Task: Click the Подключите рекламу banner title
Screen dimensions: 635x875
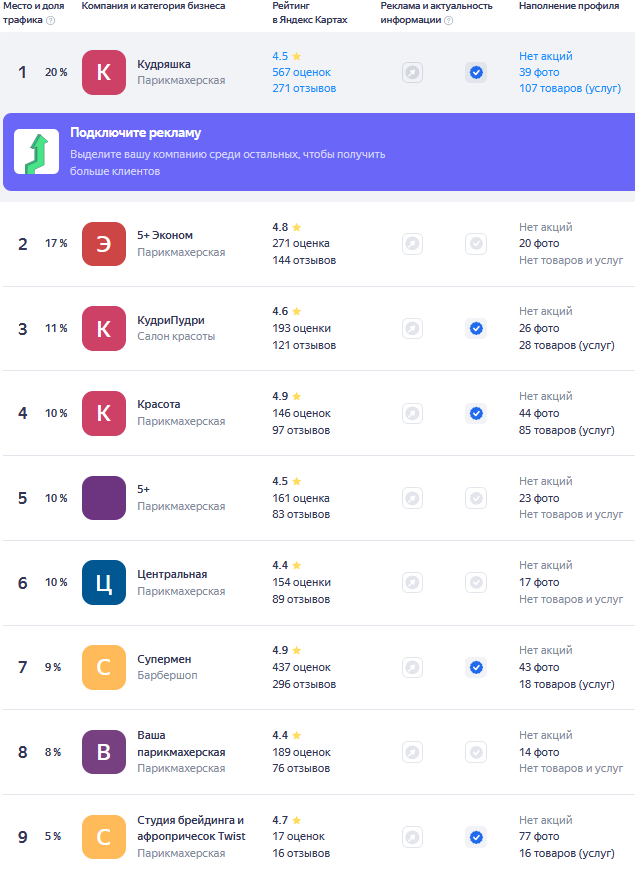Action: (x=136, y=133)
